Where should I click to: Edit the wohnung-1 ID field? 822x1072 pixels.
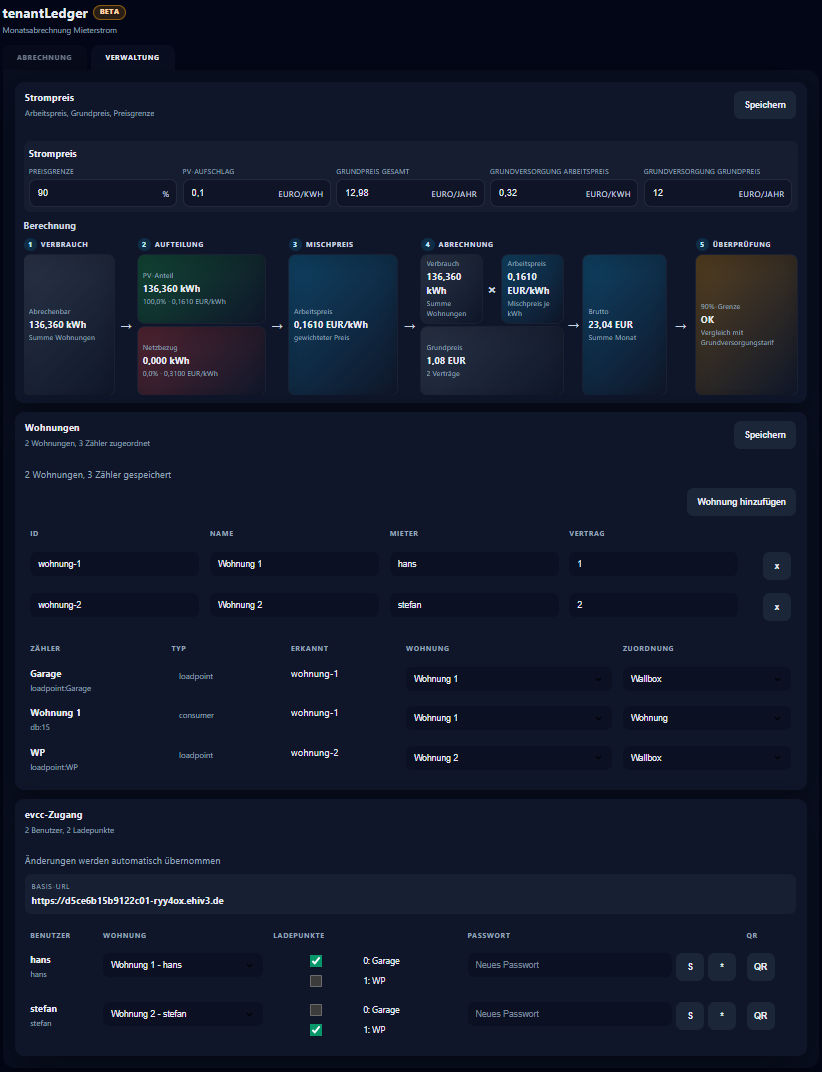[114, 564]
